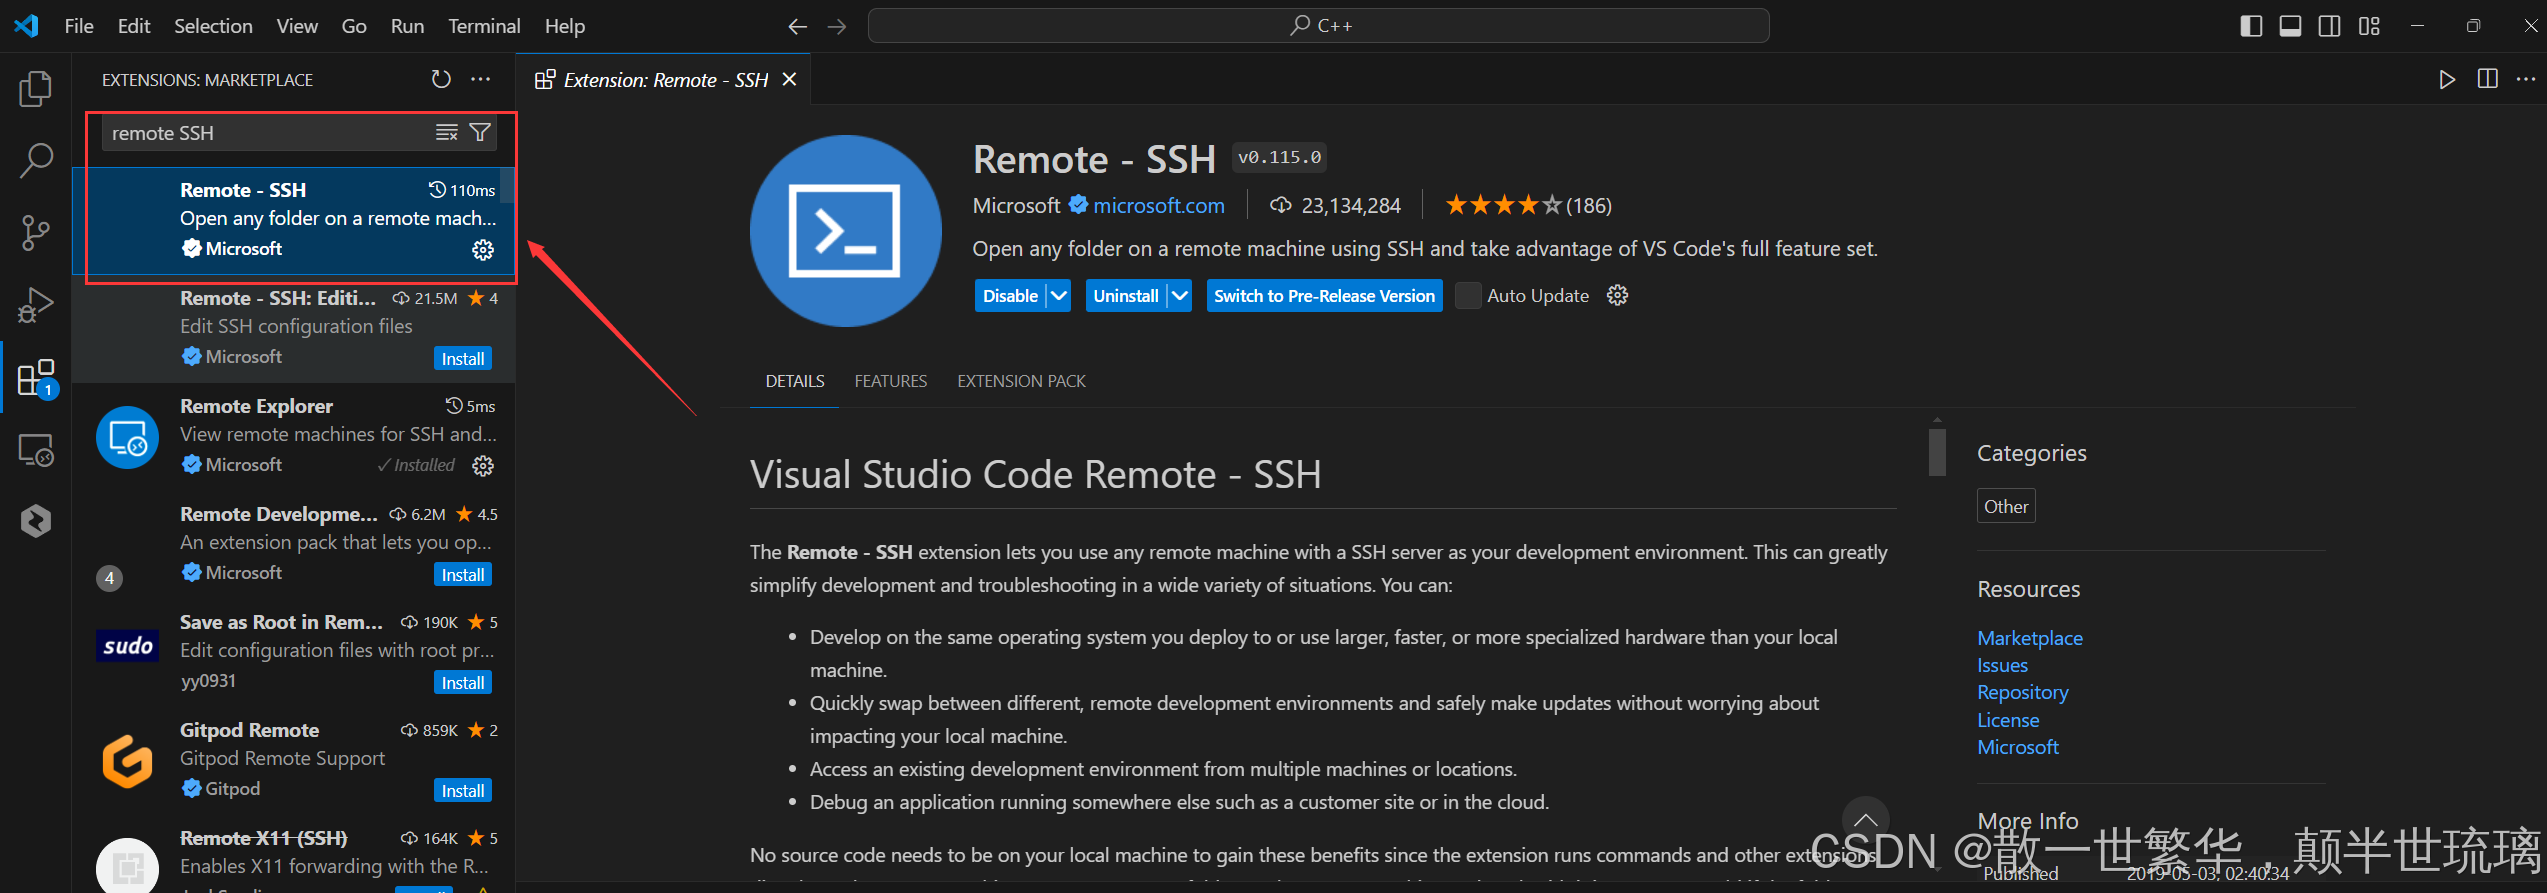Open the Issues resource link
The height and width of the screenshot is (893, 2547).
(x=2002, y=665)
